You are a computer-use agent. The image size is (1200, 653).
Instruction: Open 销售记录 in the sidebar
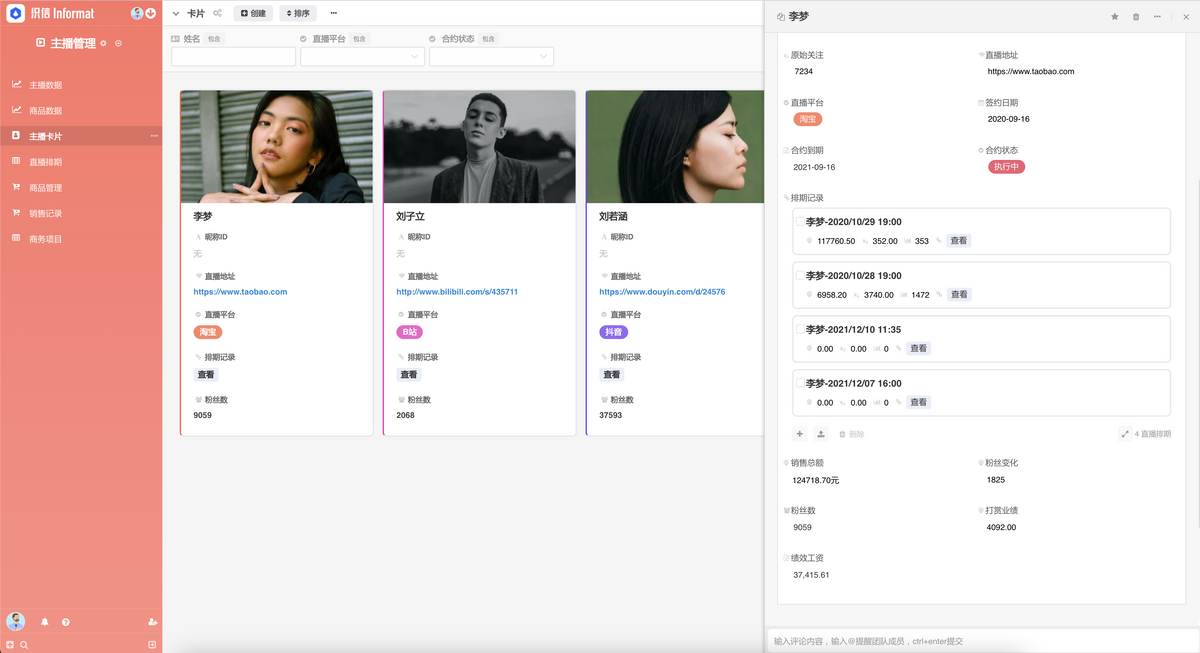tap(81, 213)
